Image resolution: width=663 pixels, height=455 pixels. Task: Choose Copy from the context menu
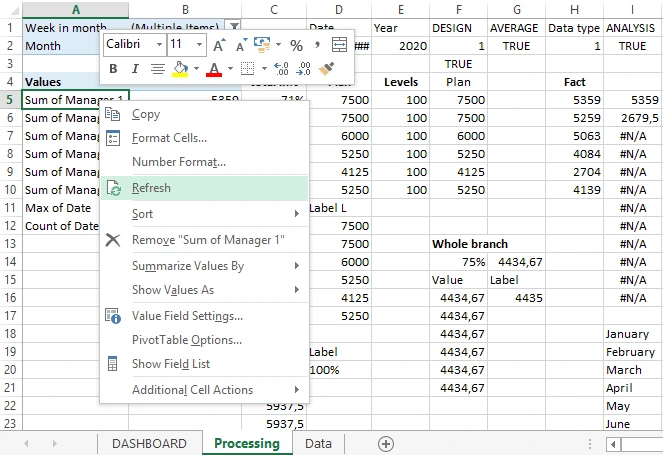pyautogui.click(x=205, y=114)
